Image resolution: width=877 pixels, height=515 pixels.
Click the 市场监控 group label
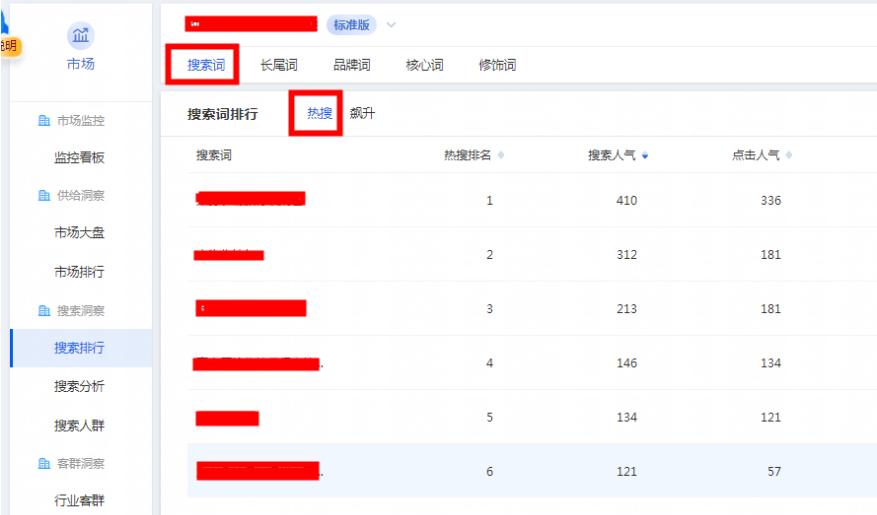click(81, 120)
